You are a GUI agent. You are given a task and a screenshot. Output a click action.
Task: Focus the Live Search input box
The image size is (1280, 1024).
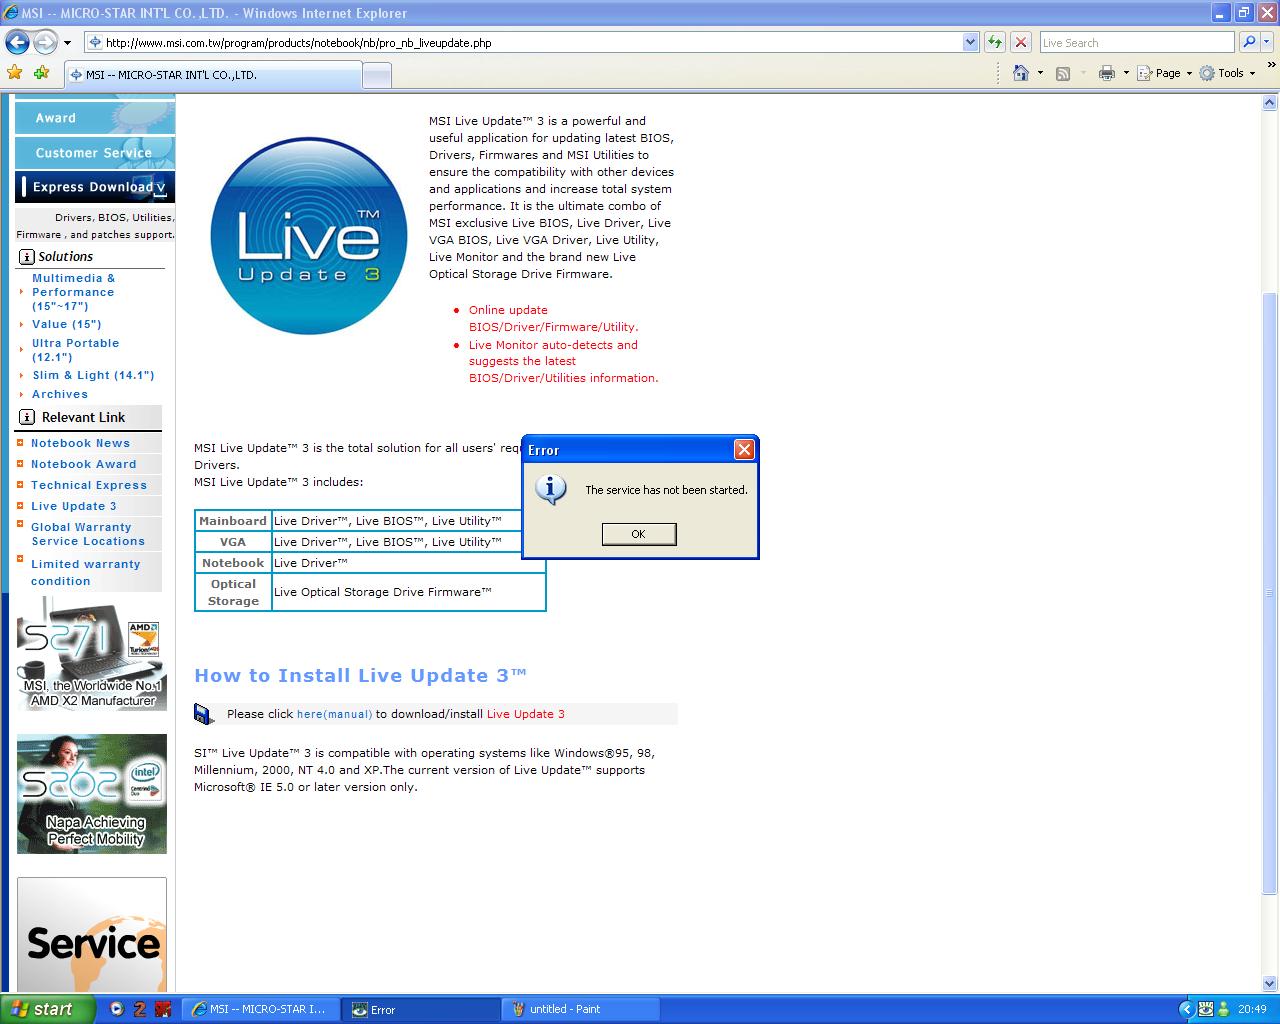coord(1136,42)
